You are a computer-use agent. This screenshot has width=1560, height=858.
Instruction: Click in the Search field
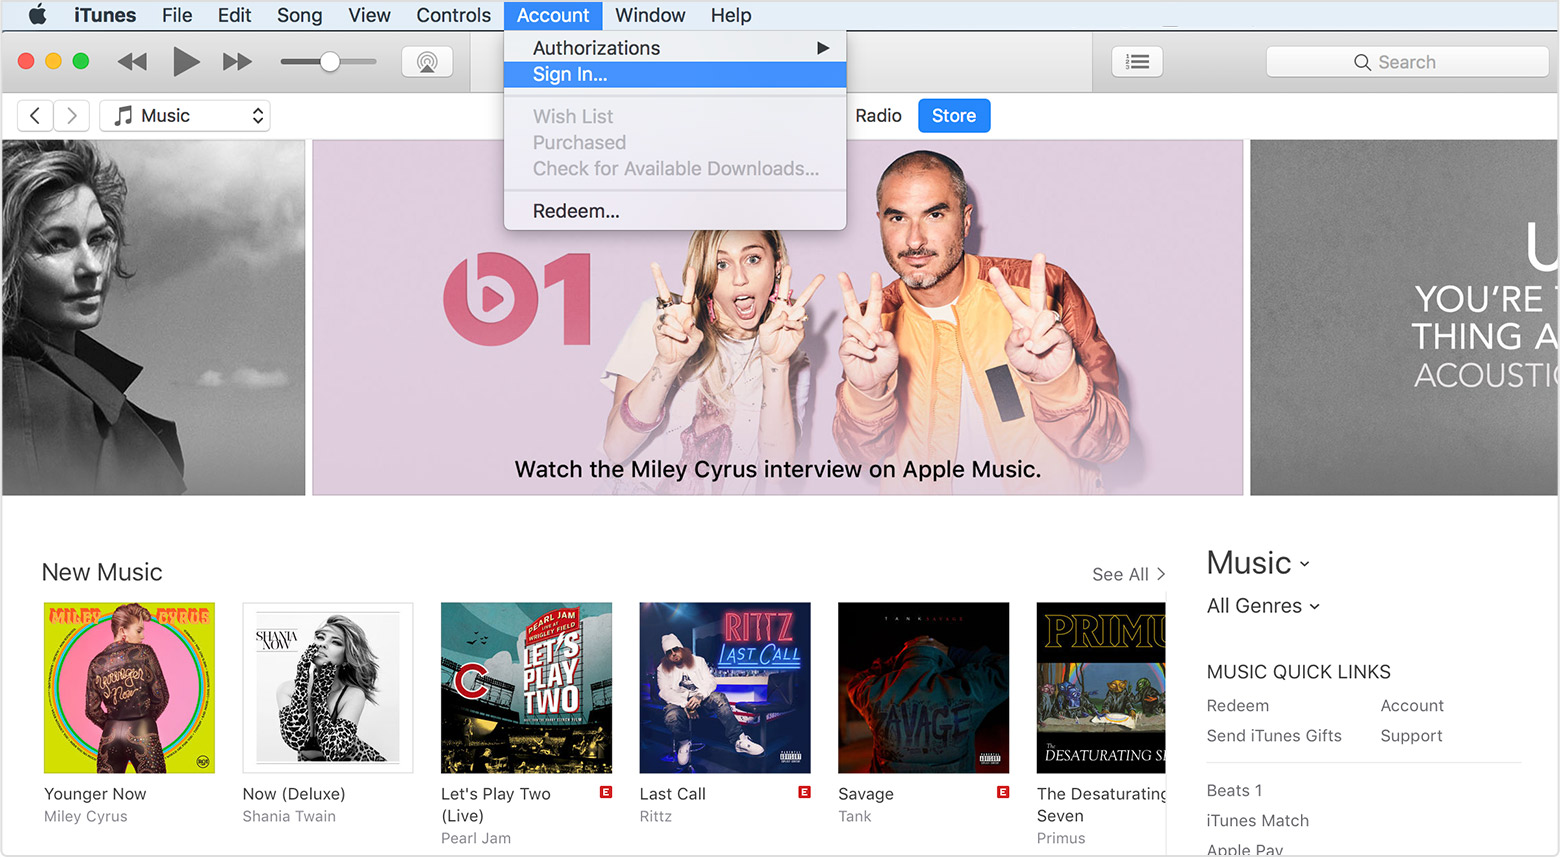coord(1407,62)
